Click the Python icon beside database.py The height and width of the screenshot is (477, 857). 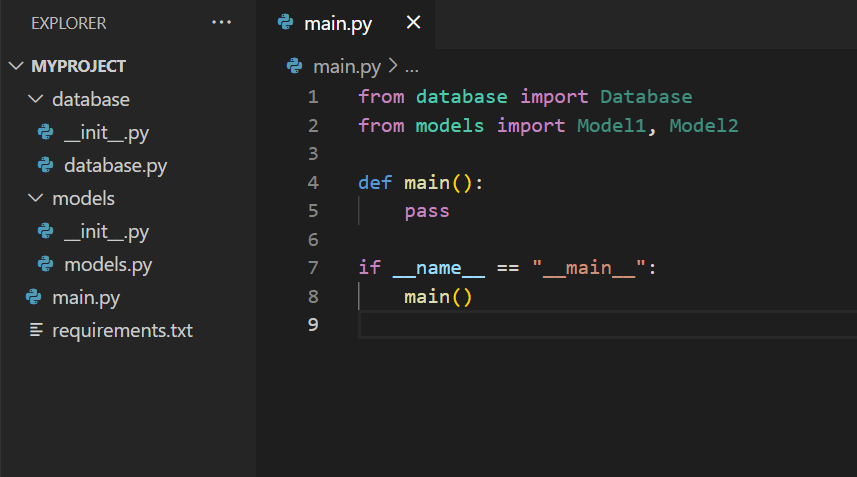(x=45, y=165)
